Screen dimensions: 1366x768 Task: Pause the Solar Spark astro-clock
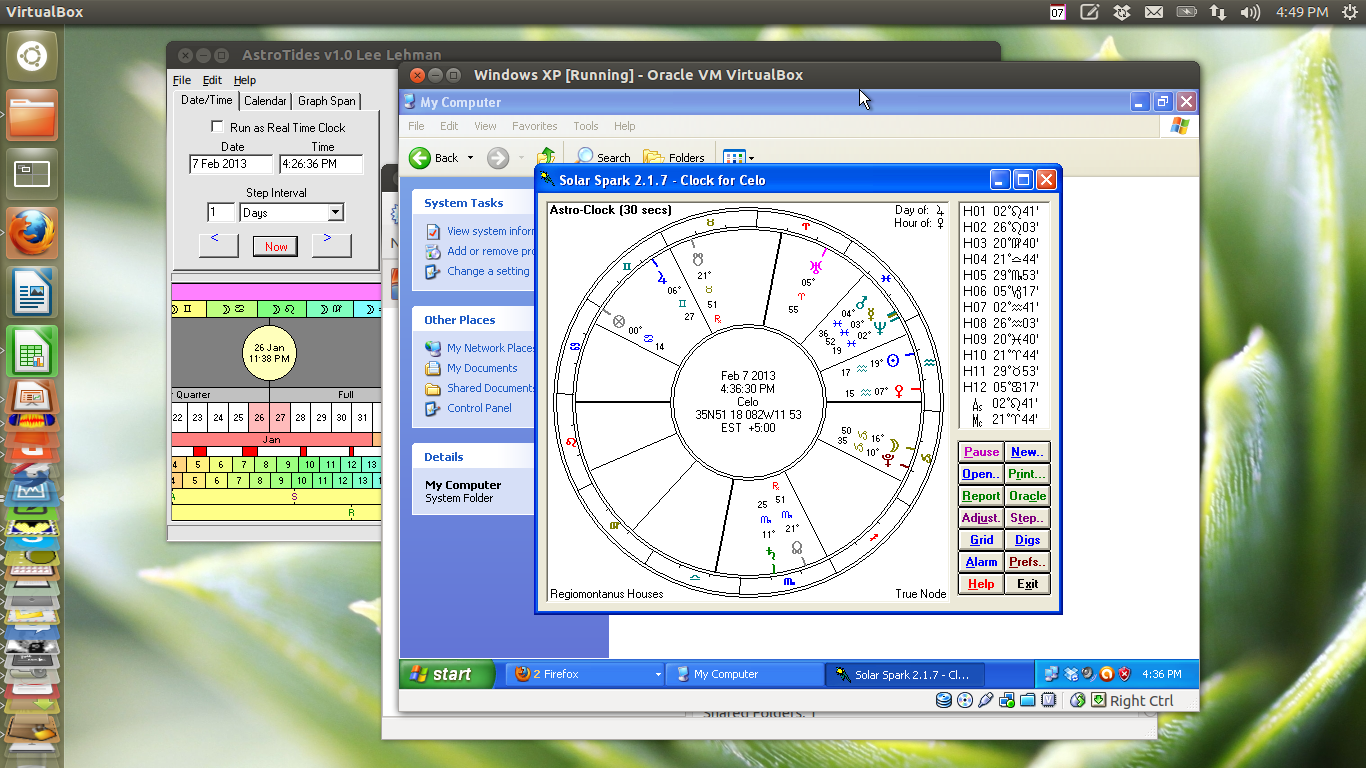980,451
